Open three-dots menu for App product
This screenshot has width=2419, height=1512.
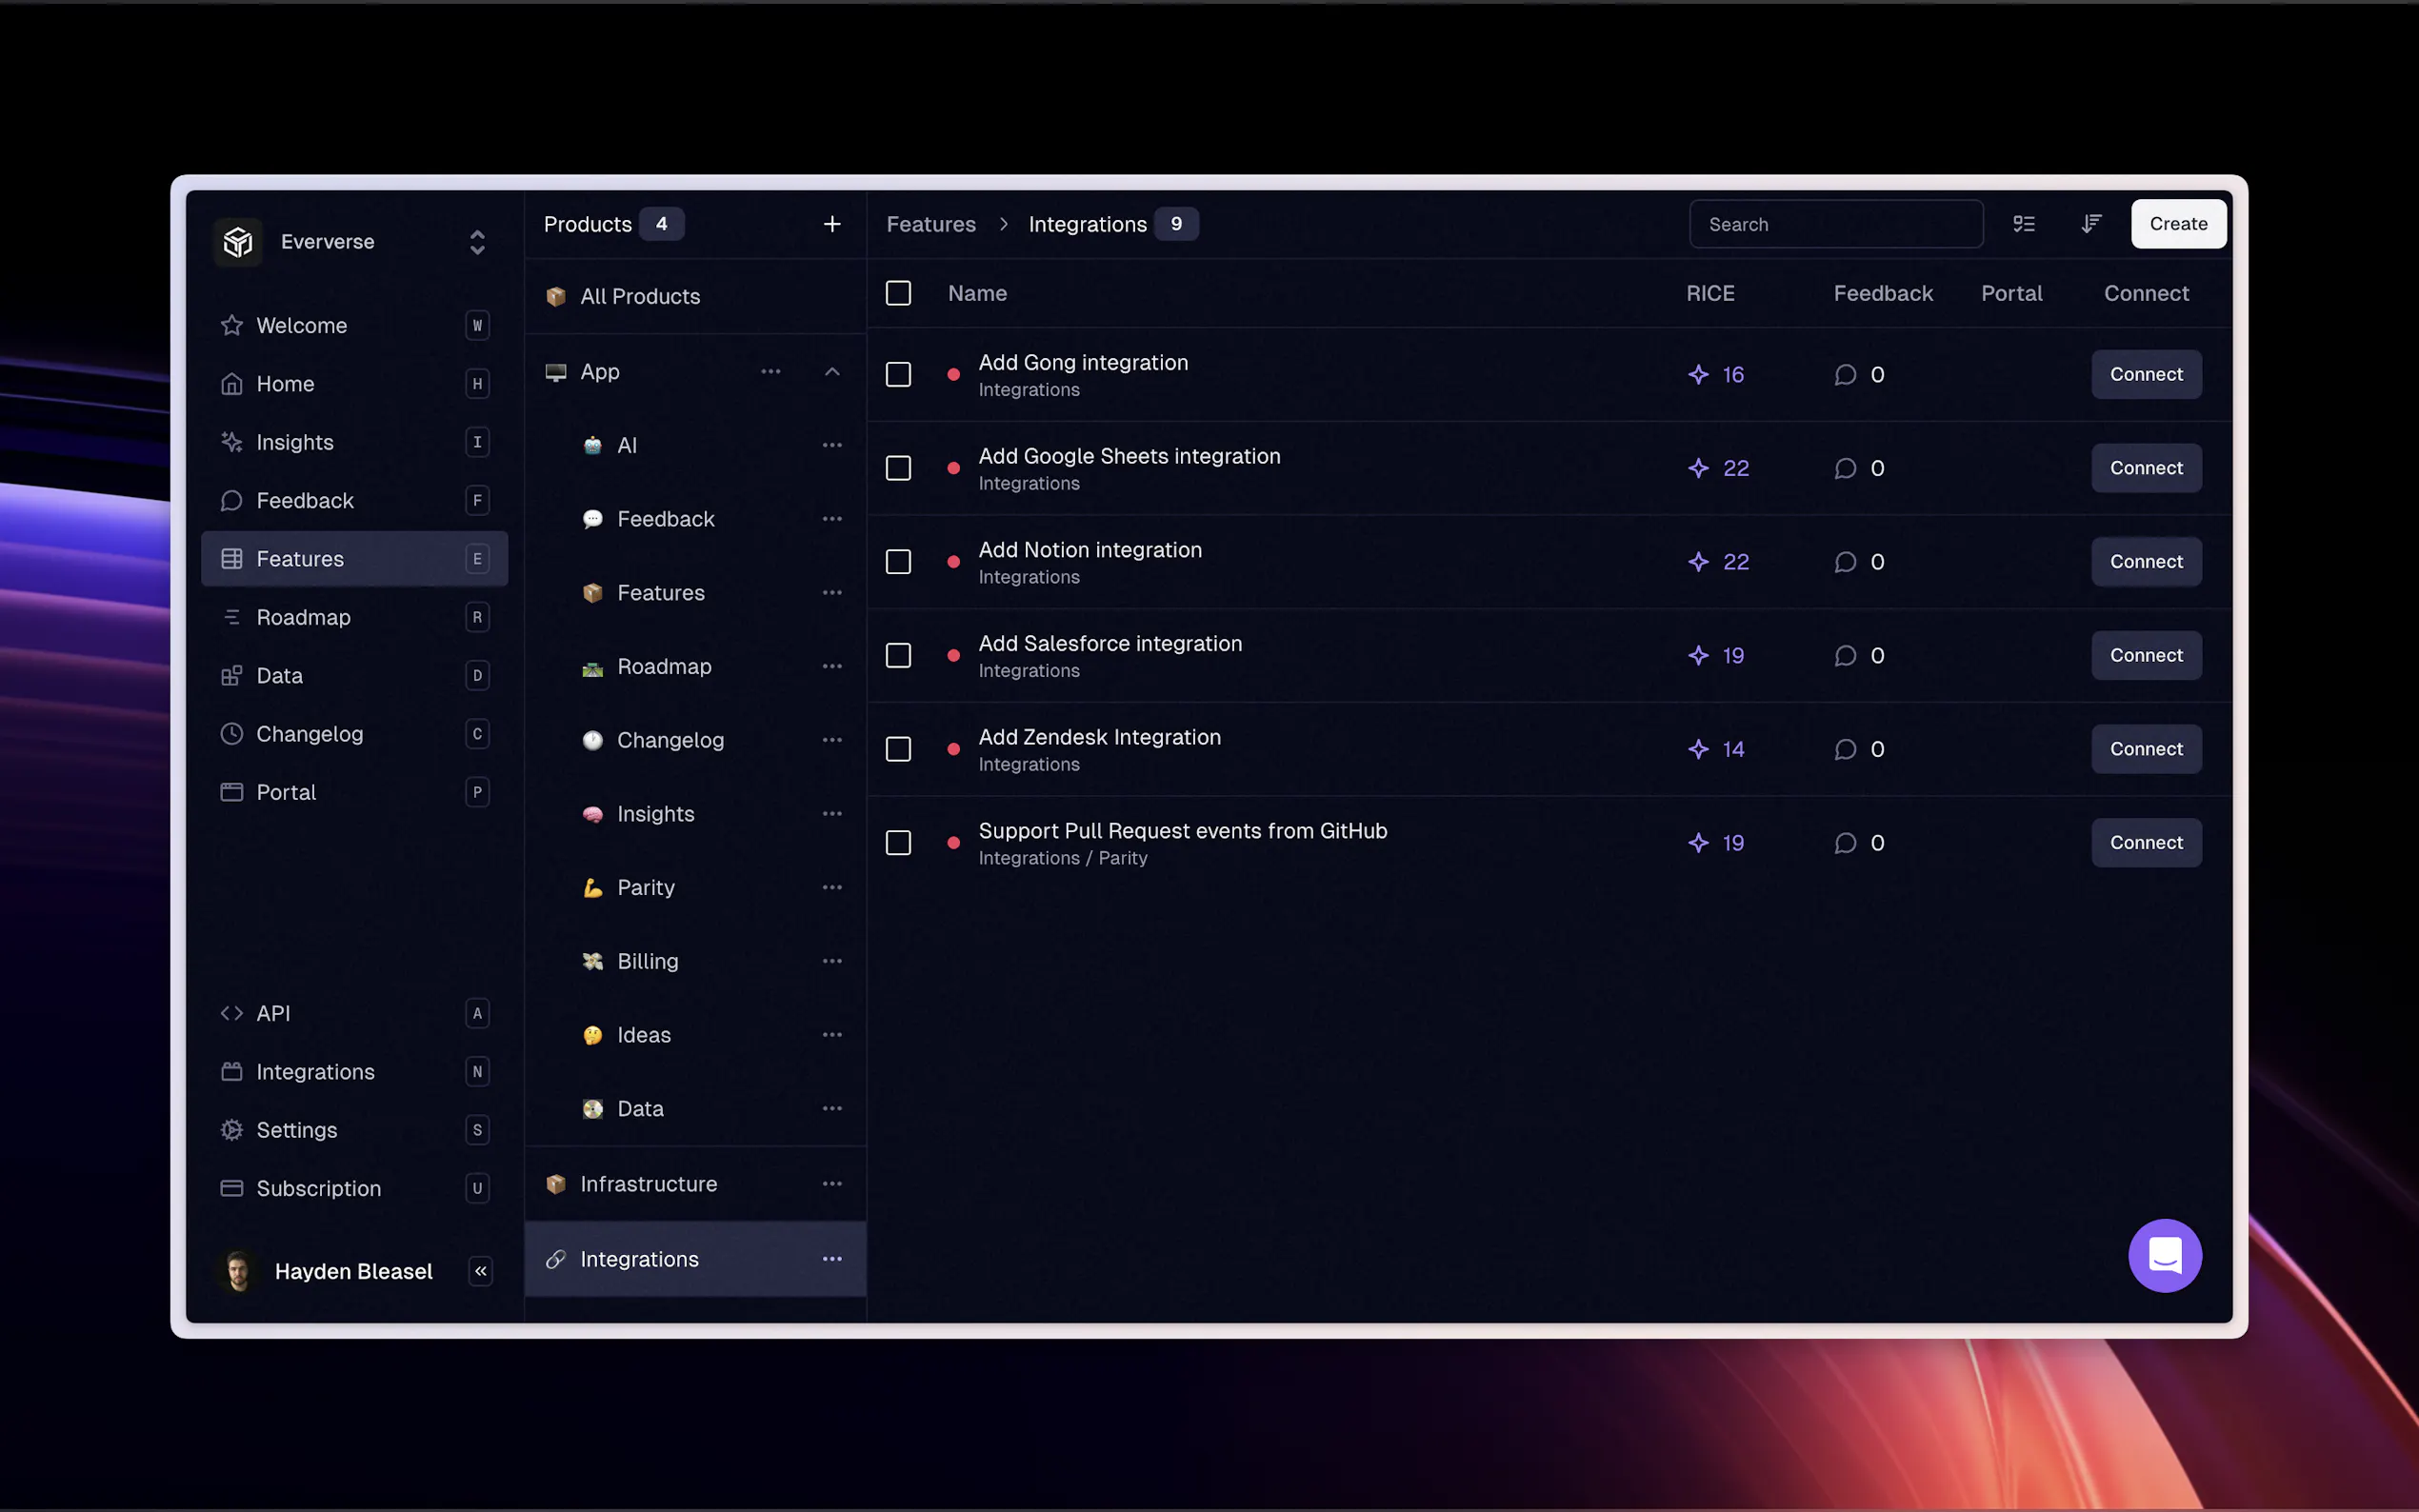tap(770, 372)
